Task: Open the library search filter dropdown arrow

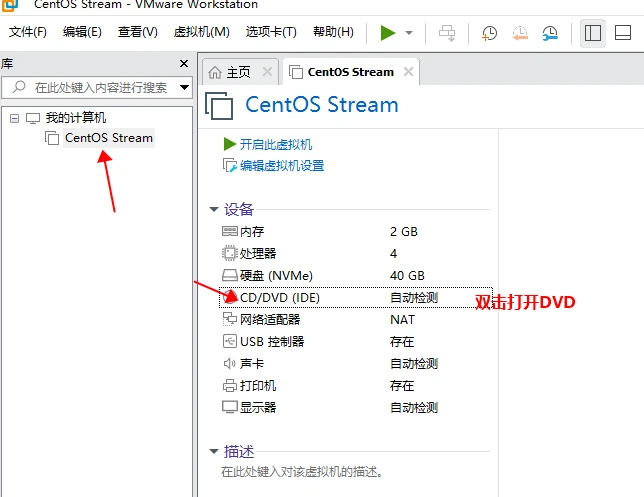Action: click(184, 87)
